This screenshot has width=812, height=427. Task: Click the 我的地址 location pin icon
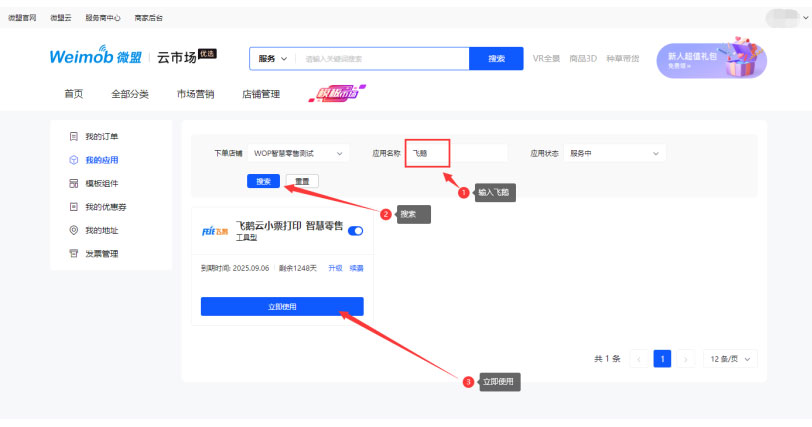point(73,230)
